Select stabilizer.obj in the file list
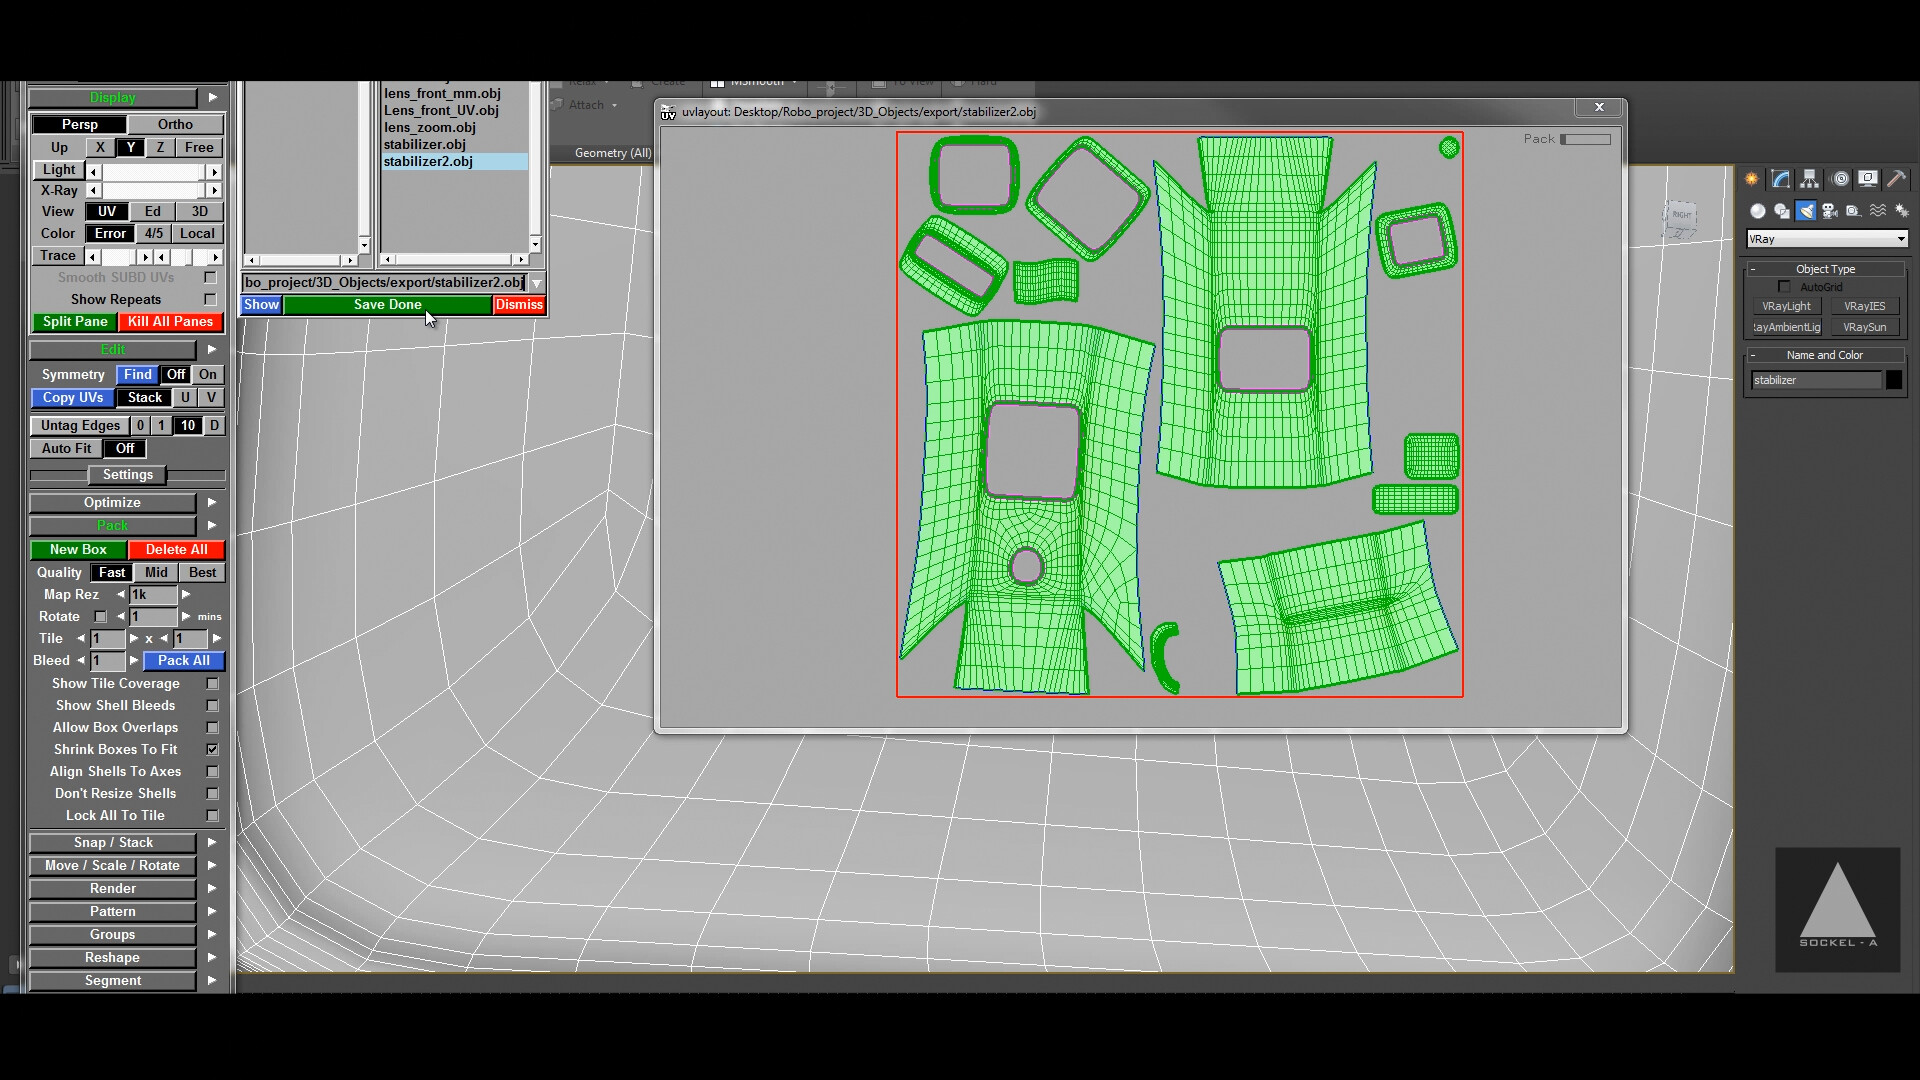The height and width of the screenshot is (1080, 1920). pos(427,144)
